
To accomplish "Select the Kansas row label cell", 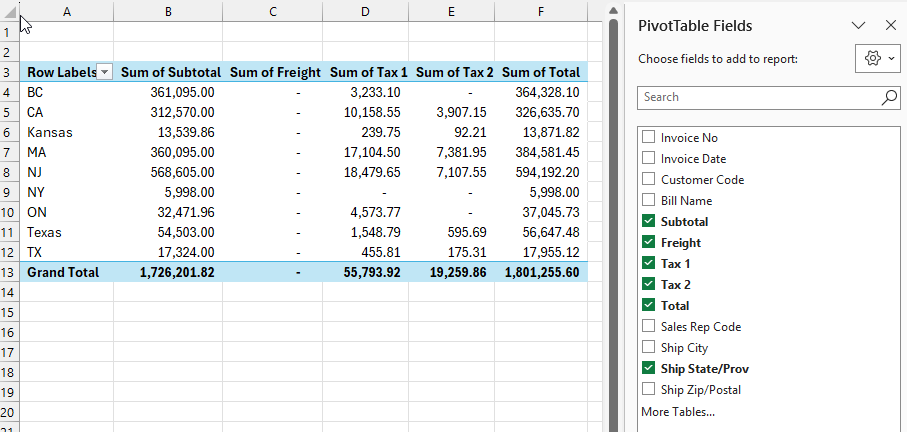I will 67,132.
